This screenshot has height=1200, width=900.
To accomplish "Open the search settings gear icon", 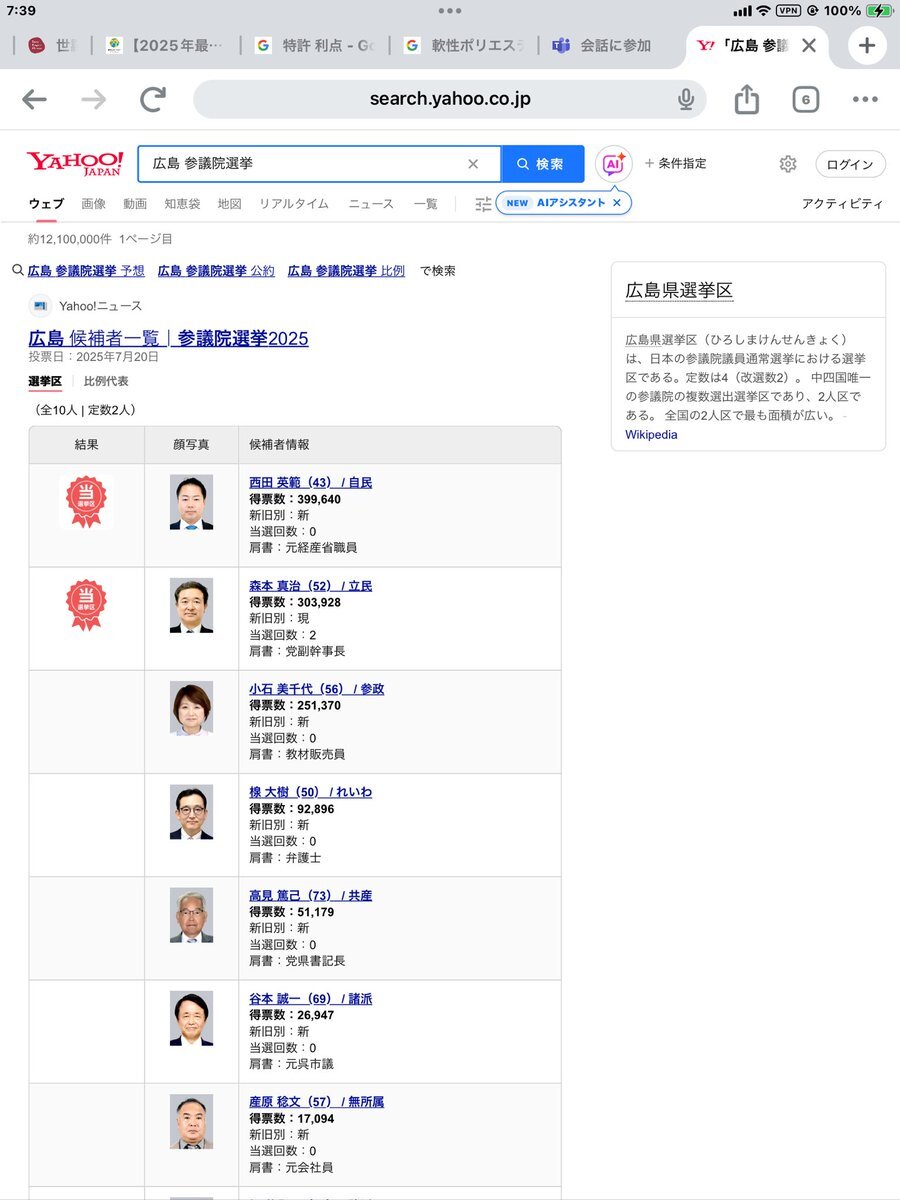I will click(x=788, y=164).
